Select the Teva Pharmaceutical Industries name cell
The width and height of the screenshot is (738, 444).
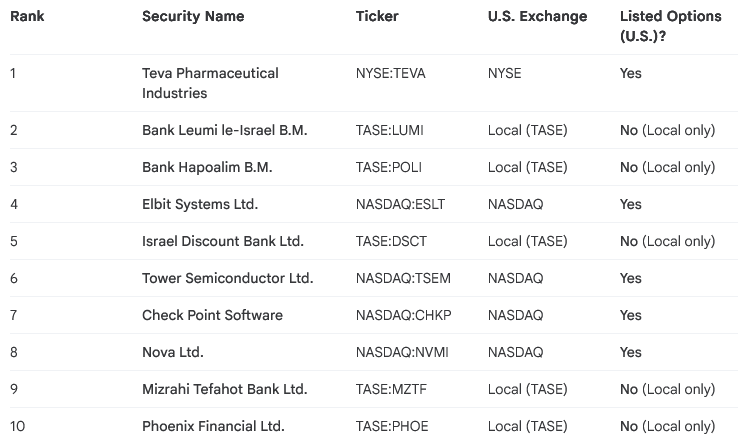pos(210,83)
